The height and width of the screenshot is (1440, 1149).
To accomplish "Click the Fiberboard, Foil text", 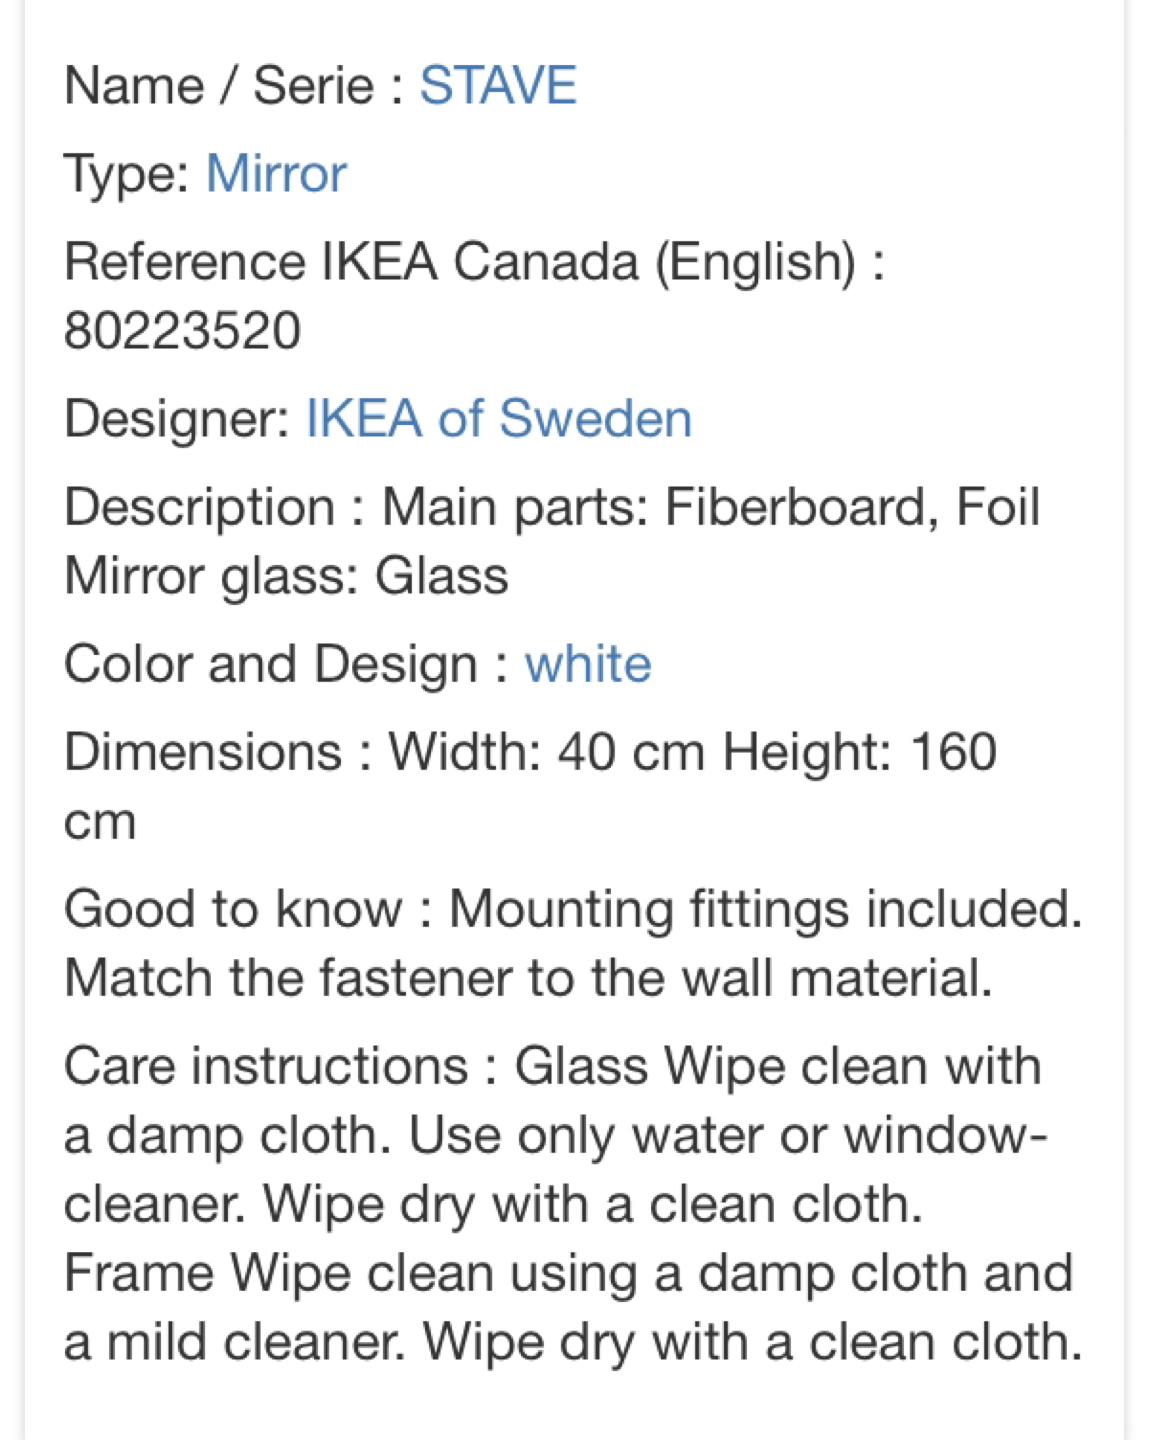I will (x=852, y=507).
